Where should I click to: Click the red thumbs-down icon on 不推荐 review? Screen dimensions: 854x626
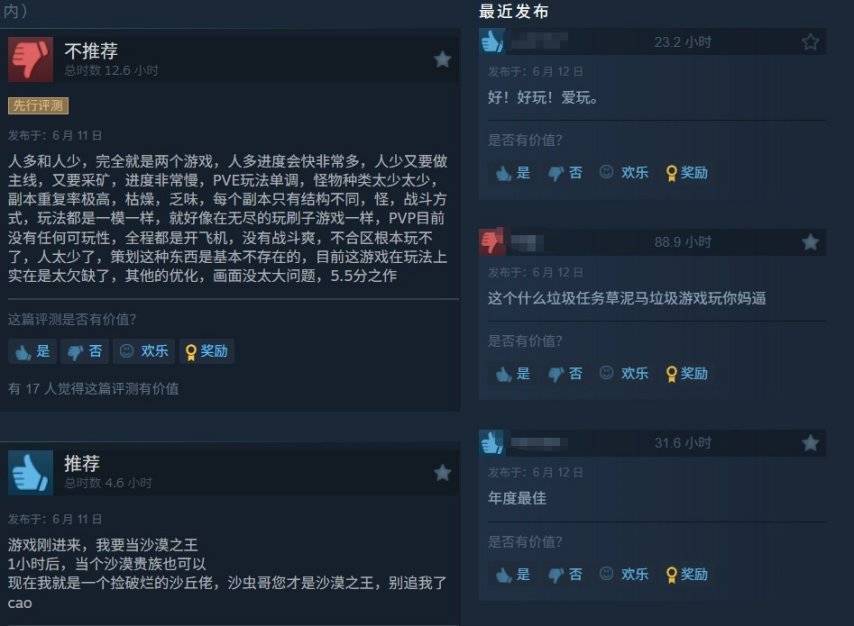coord(30,59)
